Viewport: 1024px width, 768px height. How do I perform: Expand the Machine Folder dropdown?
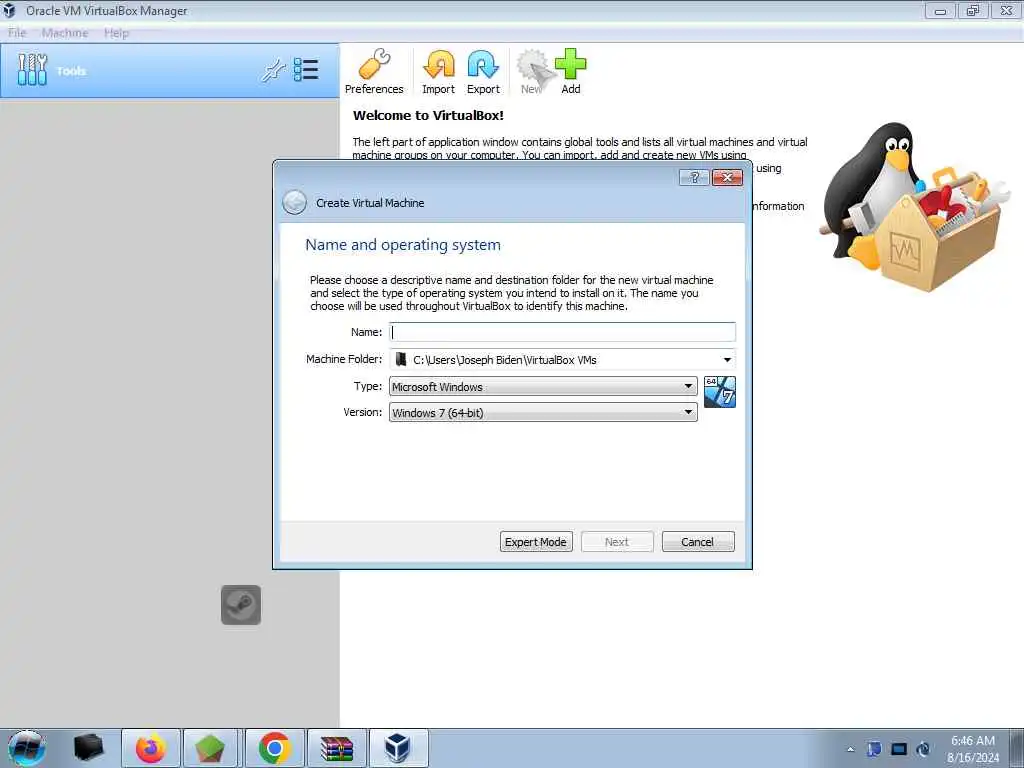pos(727,360)
